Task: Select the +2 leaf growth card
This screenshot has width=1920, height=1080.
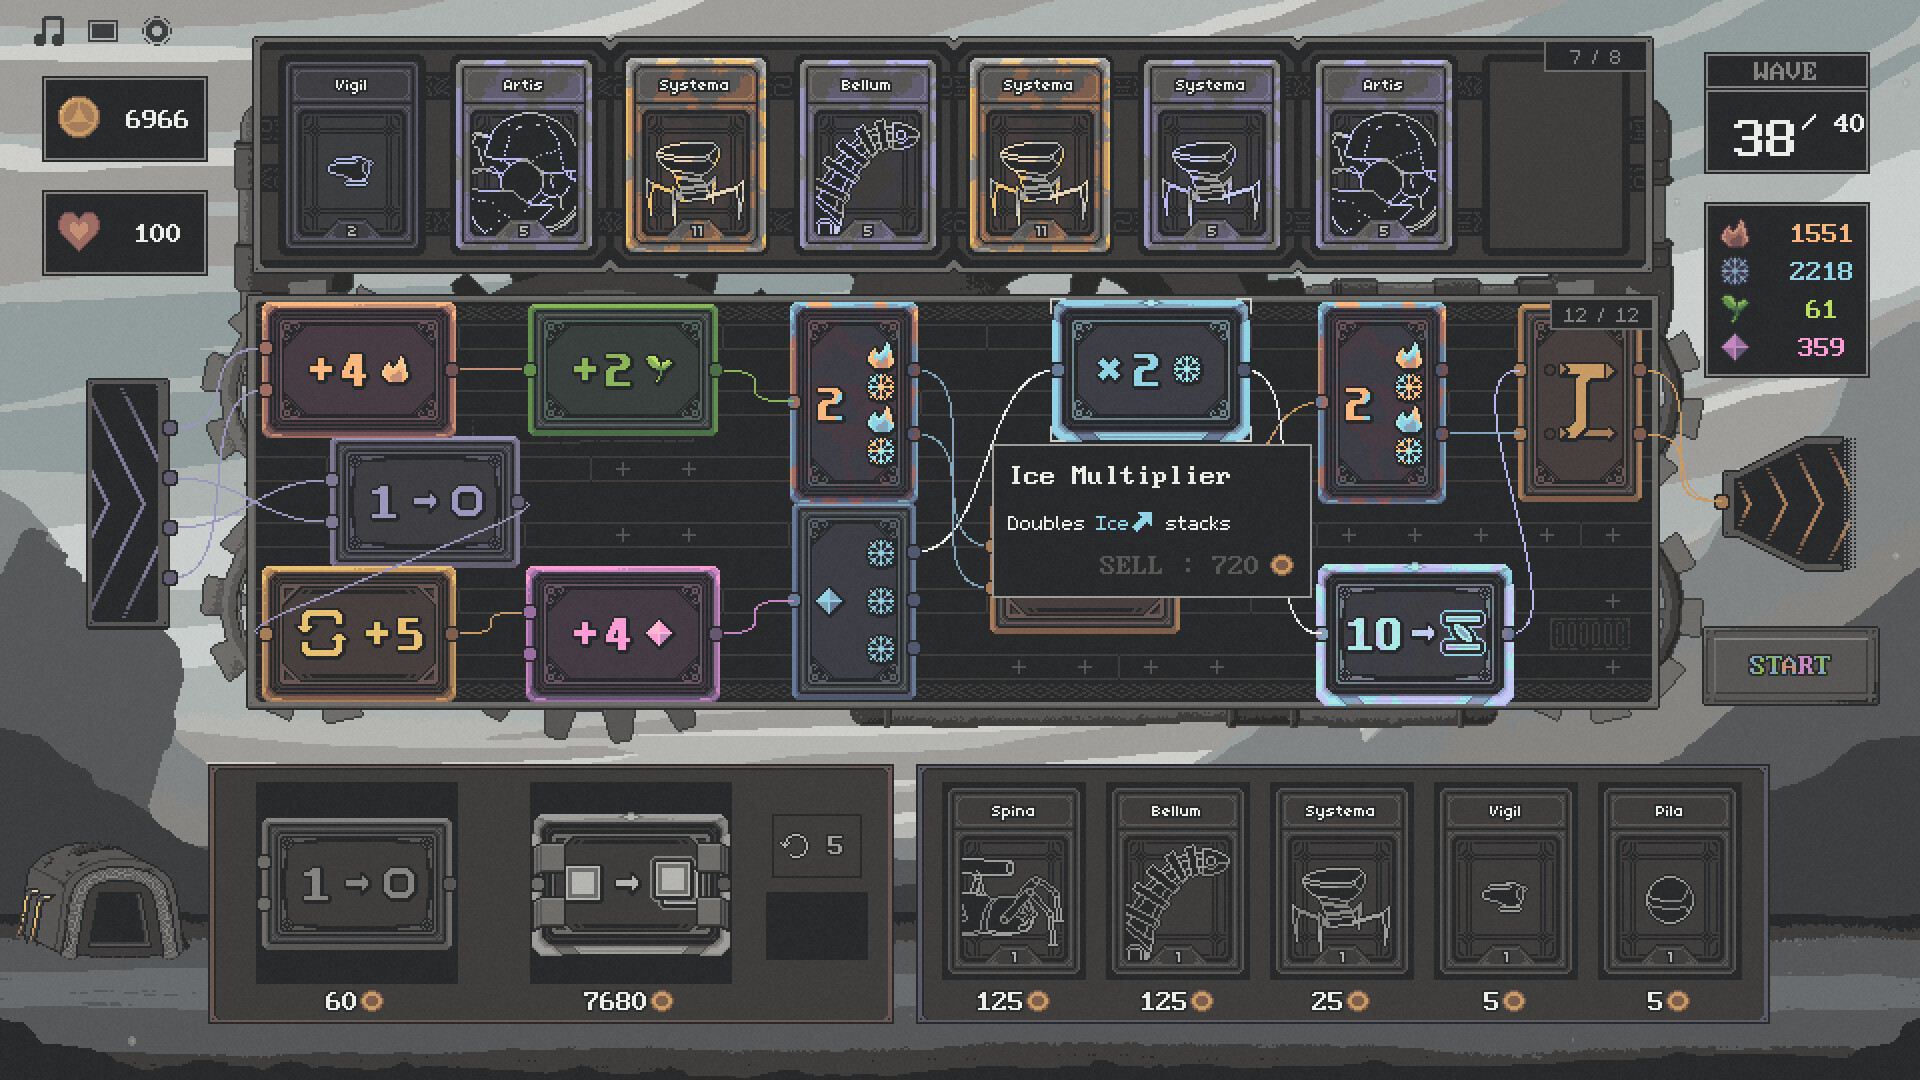Action: tap(625, 370)
